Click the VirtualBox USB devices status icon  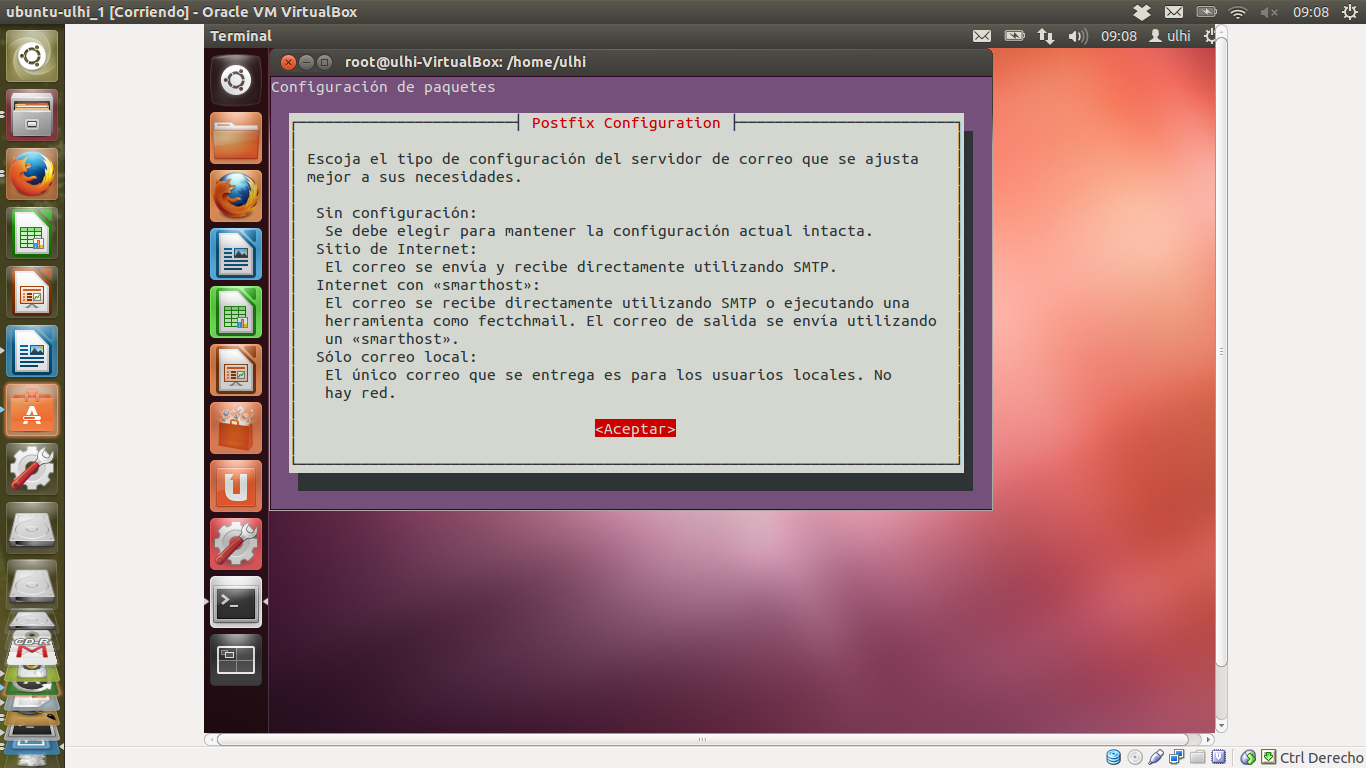pyautogui.click(x=1156, y=757)
